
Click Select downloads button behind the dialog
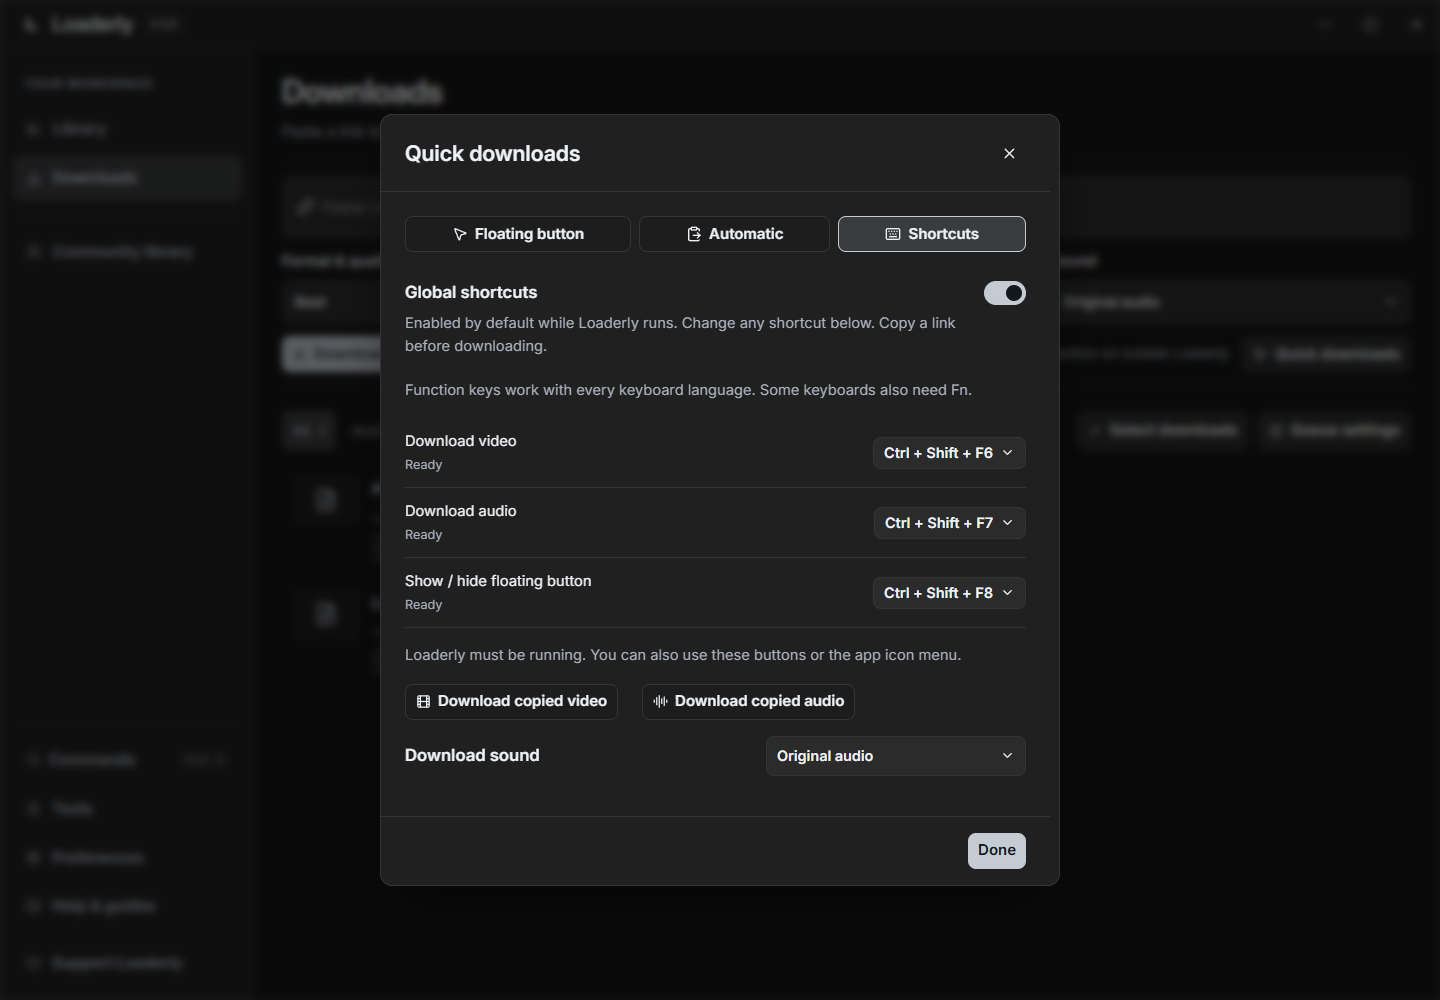1163,430
